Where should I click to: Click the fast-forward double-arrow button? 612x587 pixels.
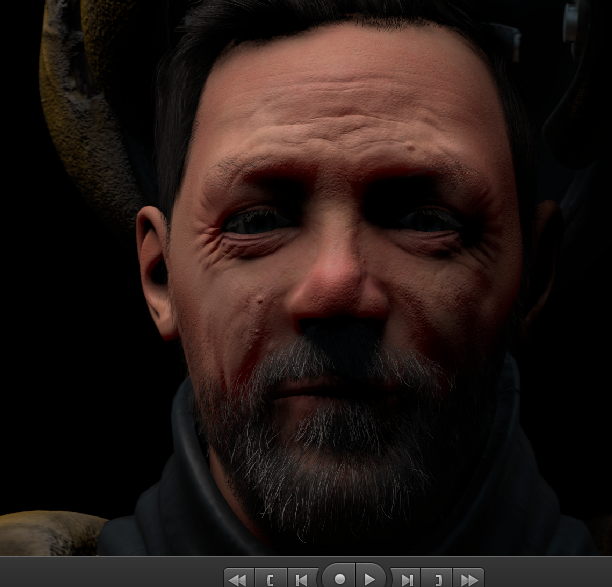tap(469, 578)
